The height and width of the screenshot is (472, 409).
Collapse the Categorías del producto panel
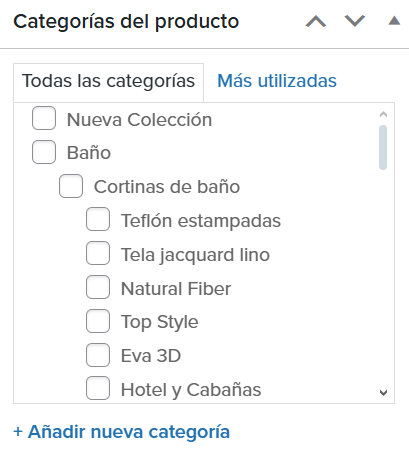[x=394, y=21]
